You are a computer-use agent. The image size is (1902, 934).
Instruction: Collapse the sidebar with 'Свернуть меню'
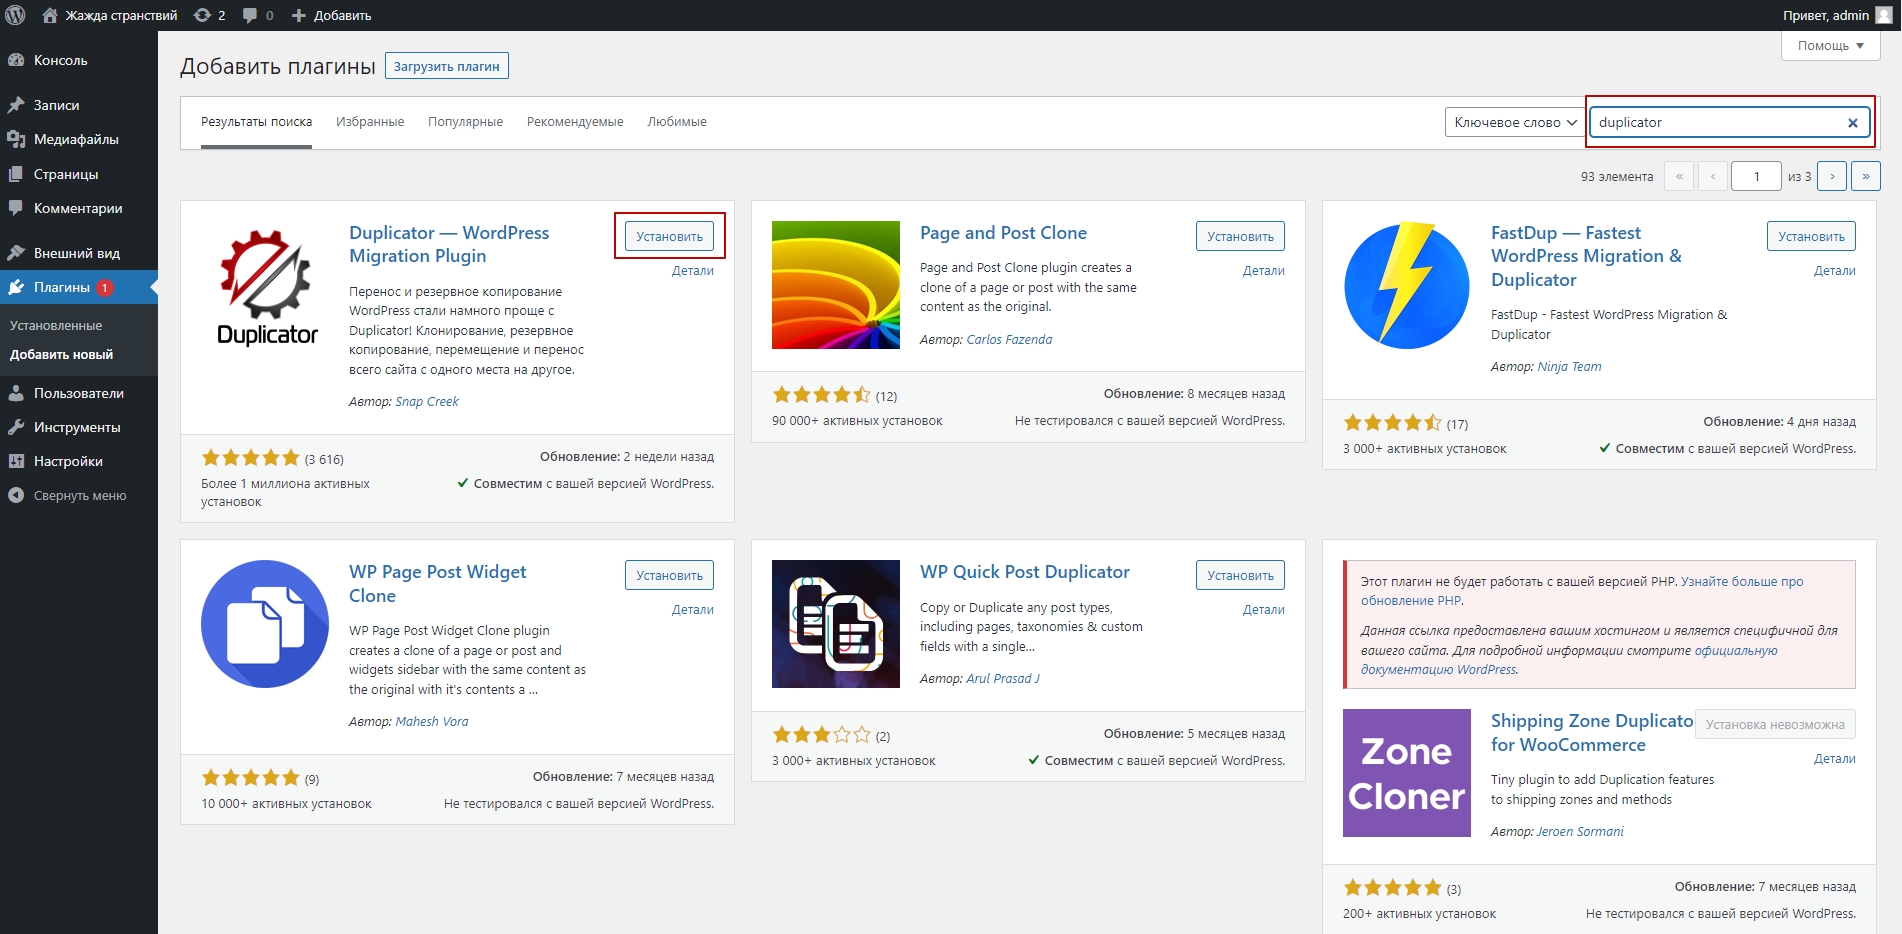pos(79,495)
